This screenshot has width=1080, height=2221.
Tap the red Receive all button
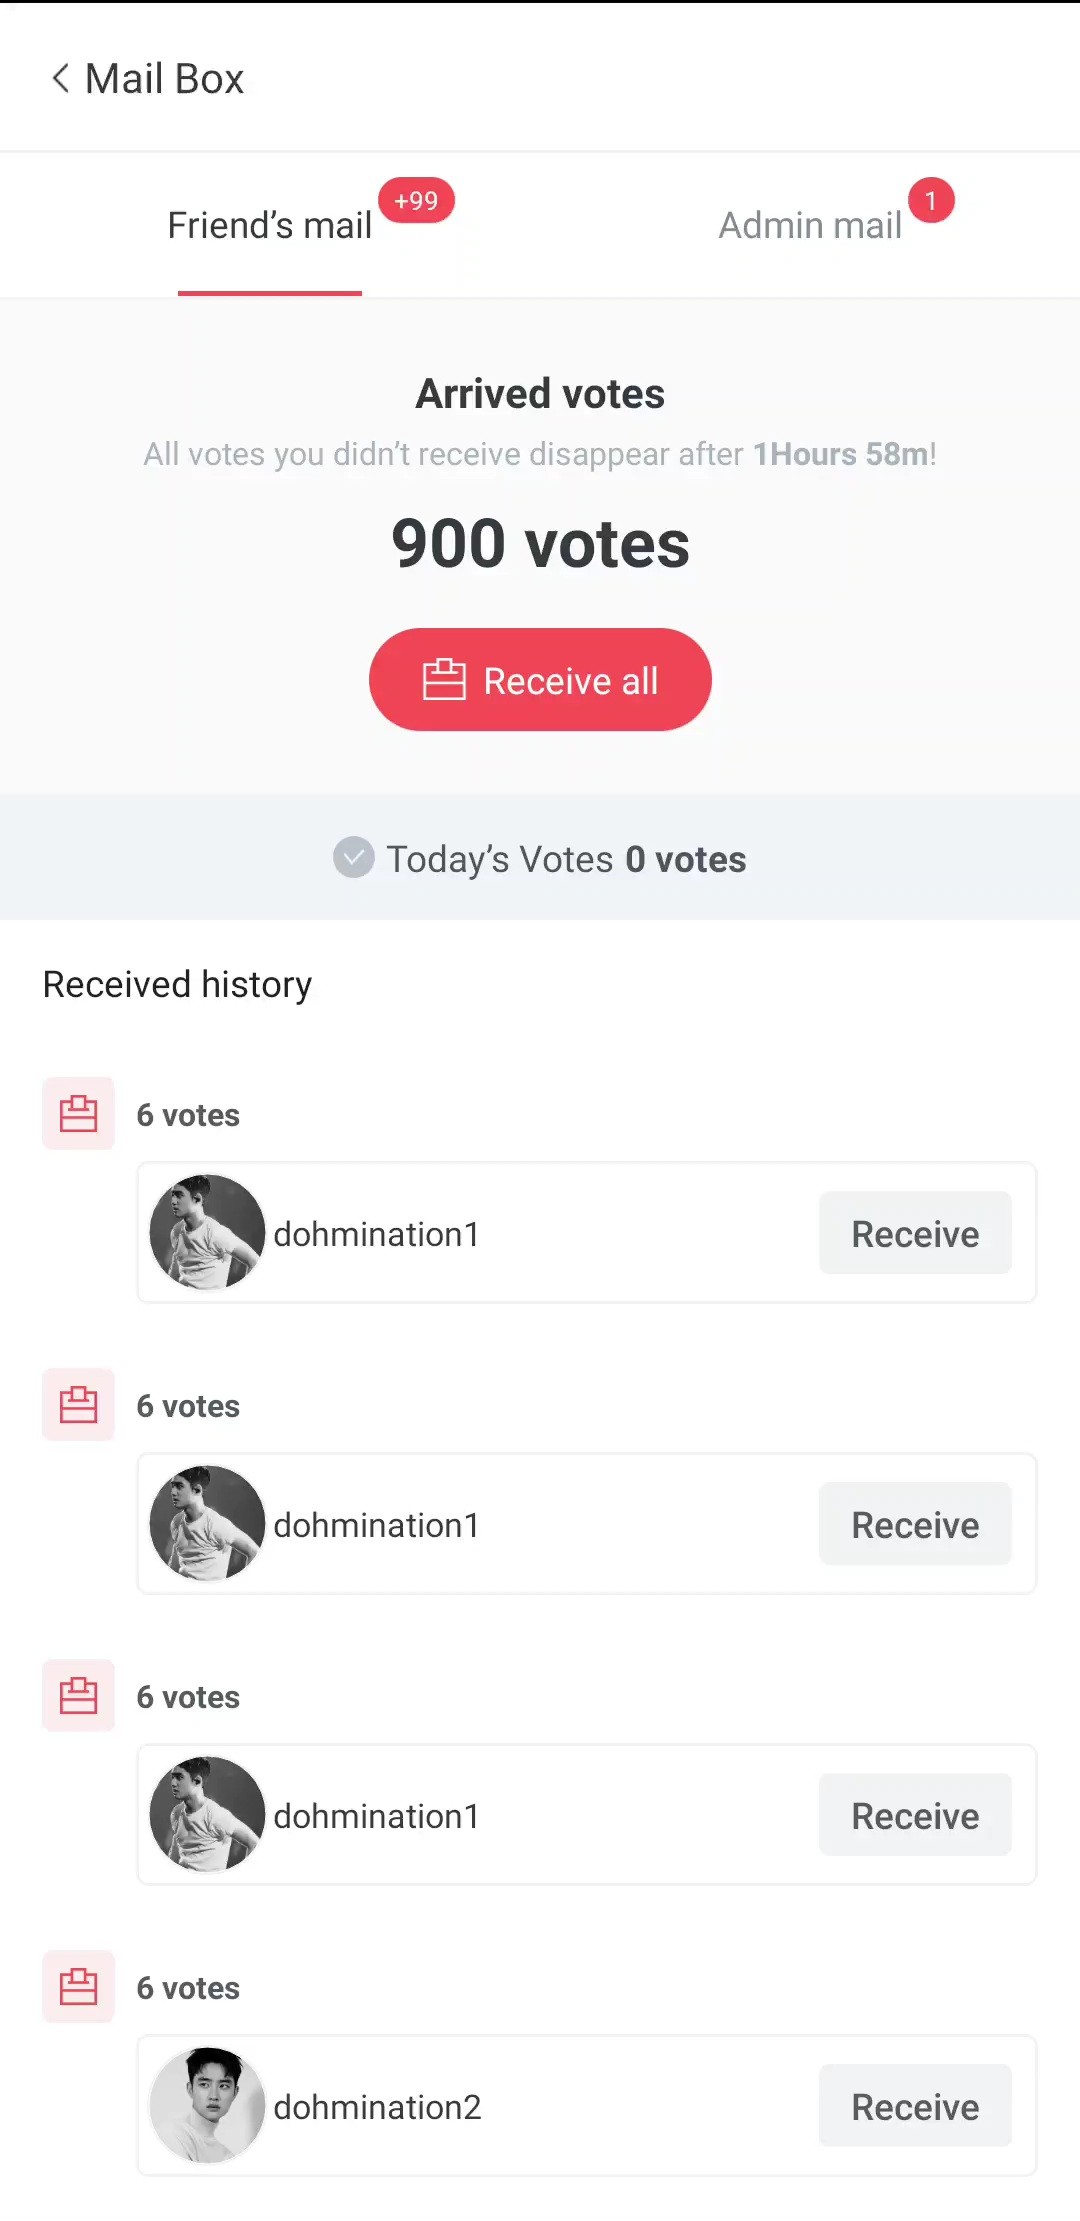click(x=540, y=679)
